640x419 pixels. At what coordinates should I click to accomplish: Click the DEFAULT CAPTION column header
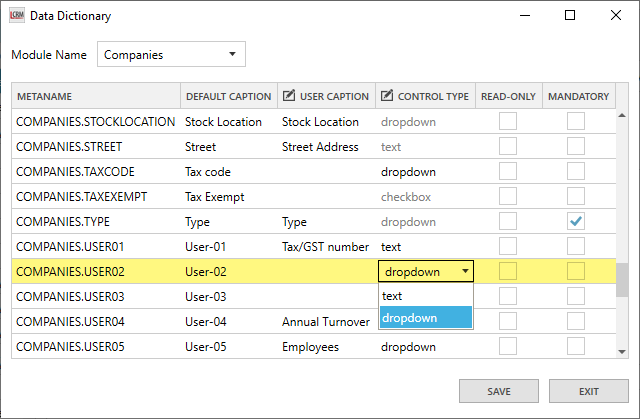[229, 96]
